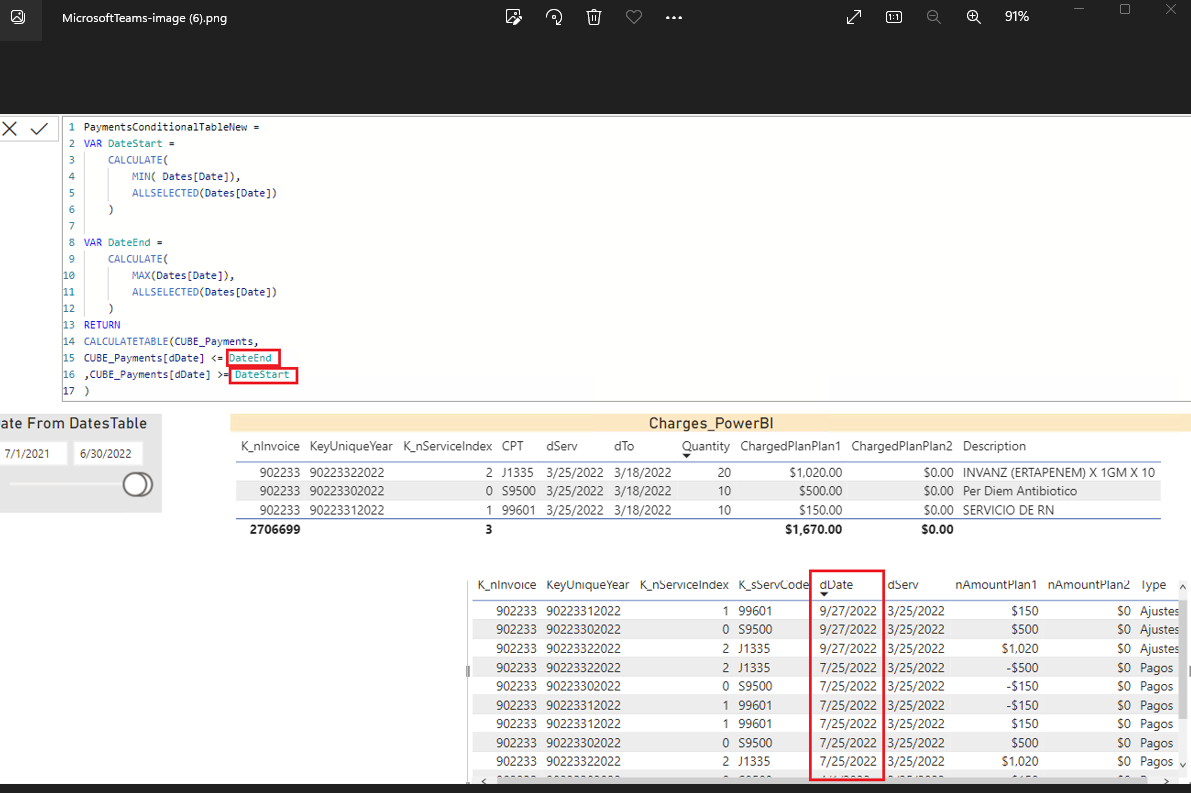
Task: Click the 2706699 total invoice value
Action: (275, 529)
